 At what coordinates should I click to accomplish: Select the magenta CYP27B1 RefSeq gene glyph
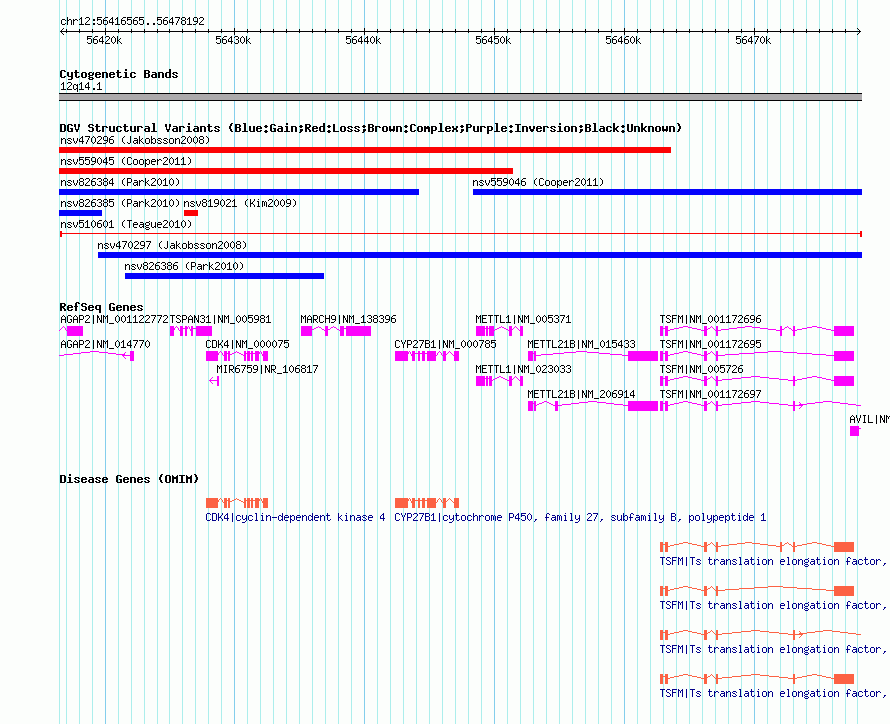pyautogui.click(x=427, y=356)
